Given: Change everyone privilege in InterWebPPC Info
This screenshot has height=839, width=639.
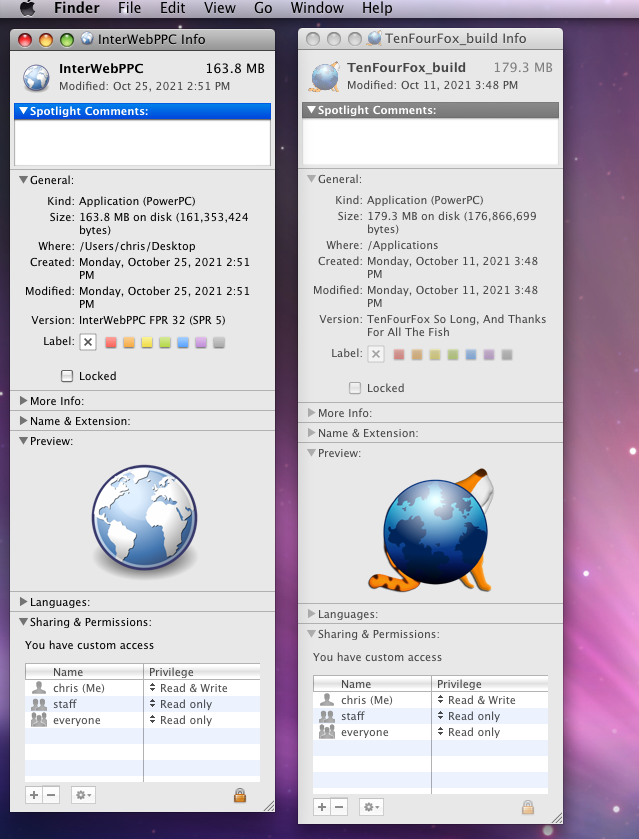Looking at the screenshot, I should (181, 720).
